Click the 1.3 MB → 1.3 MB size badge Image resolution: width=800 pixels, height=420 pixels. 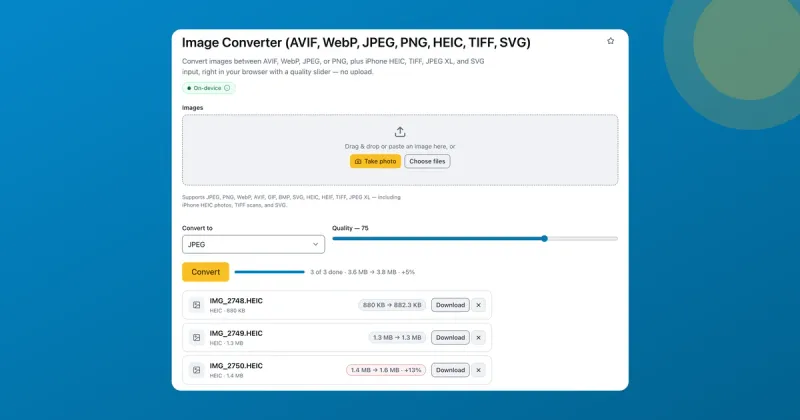pos(397,338)
